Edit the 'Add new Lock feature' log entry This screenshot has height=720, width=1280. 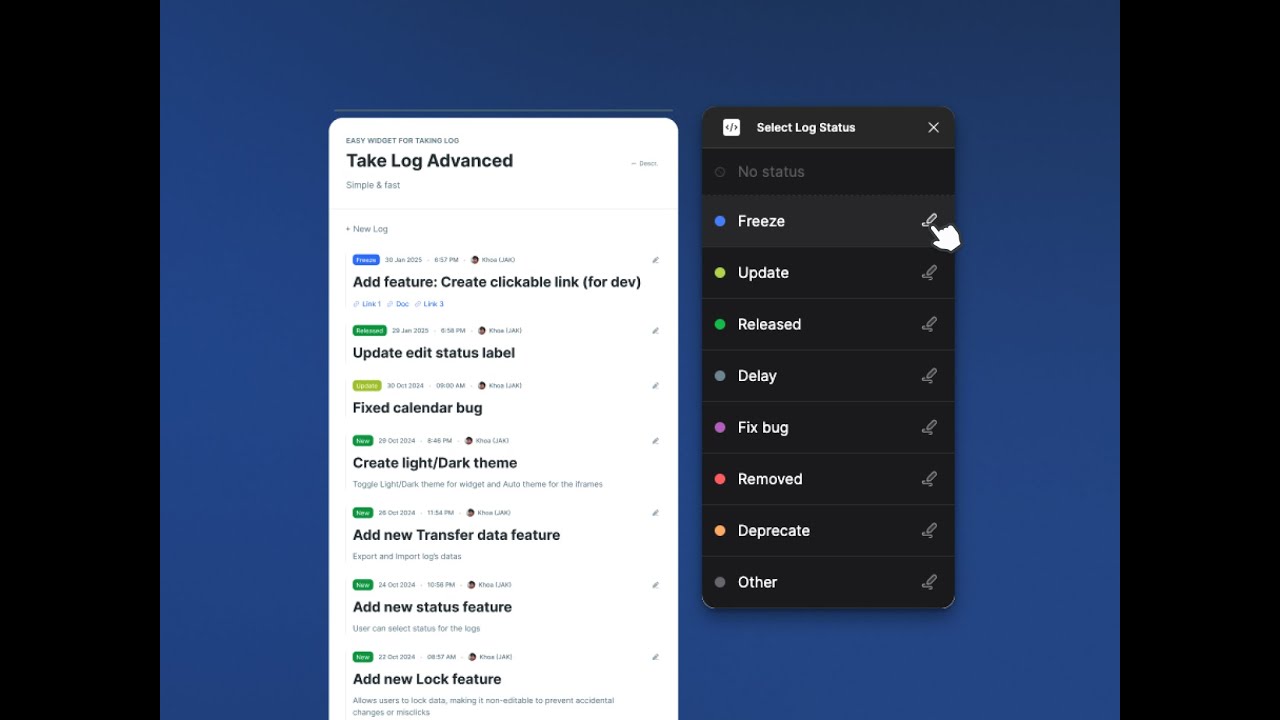pos(656,657)
